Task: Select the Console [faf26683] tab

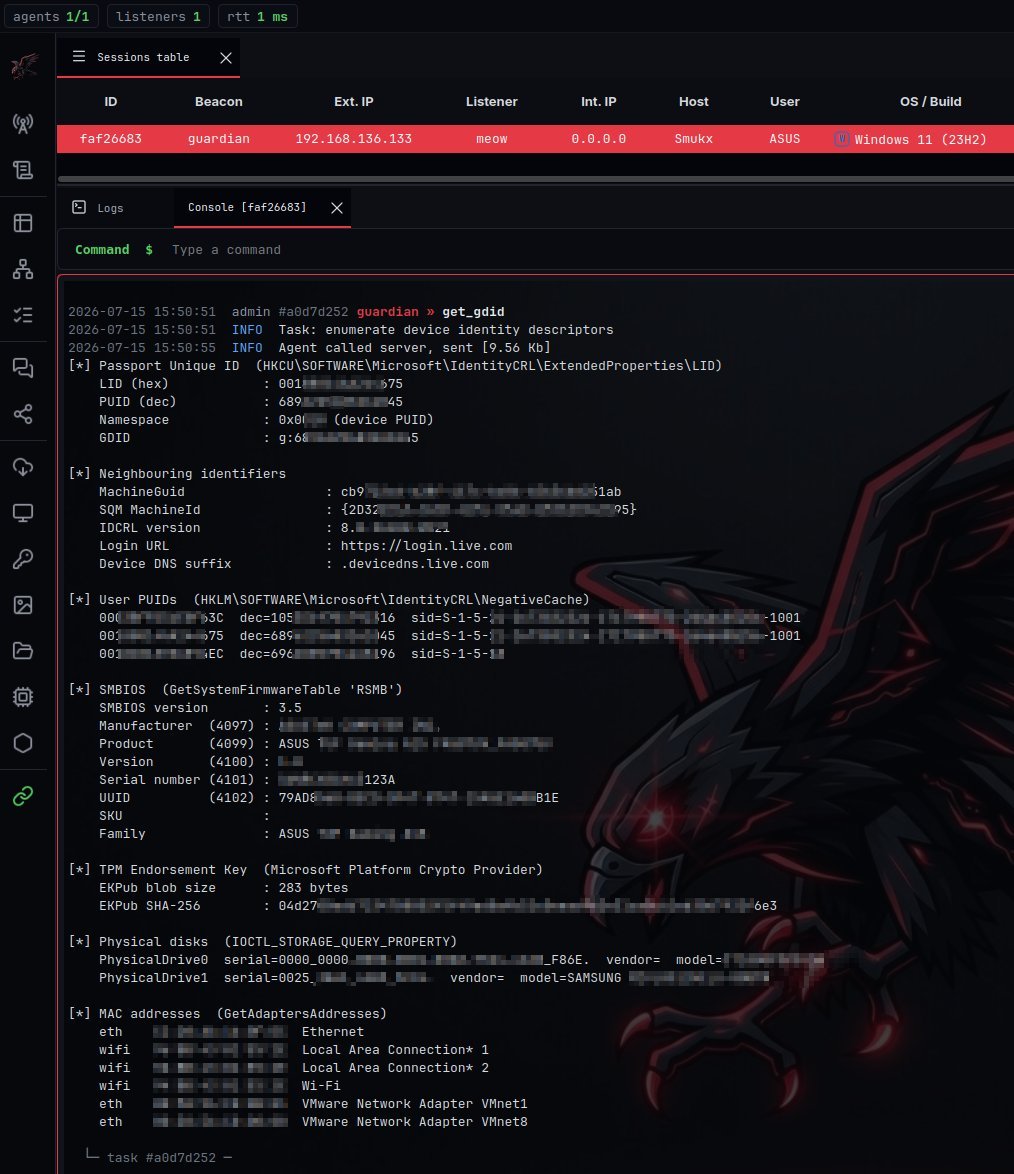Action: pos(247,207)
